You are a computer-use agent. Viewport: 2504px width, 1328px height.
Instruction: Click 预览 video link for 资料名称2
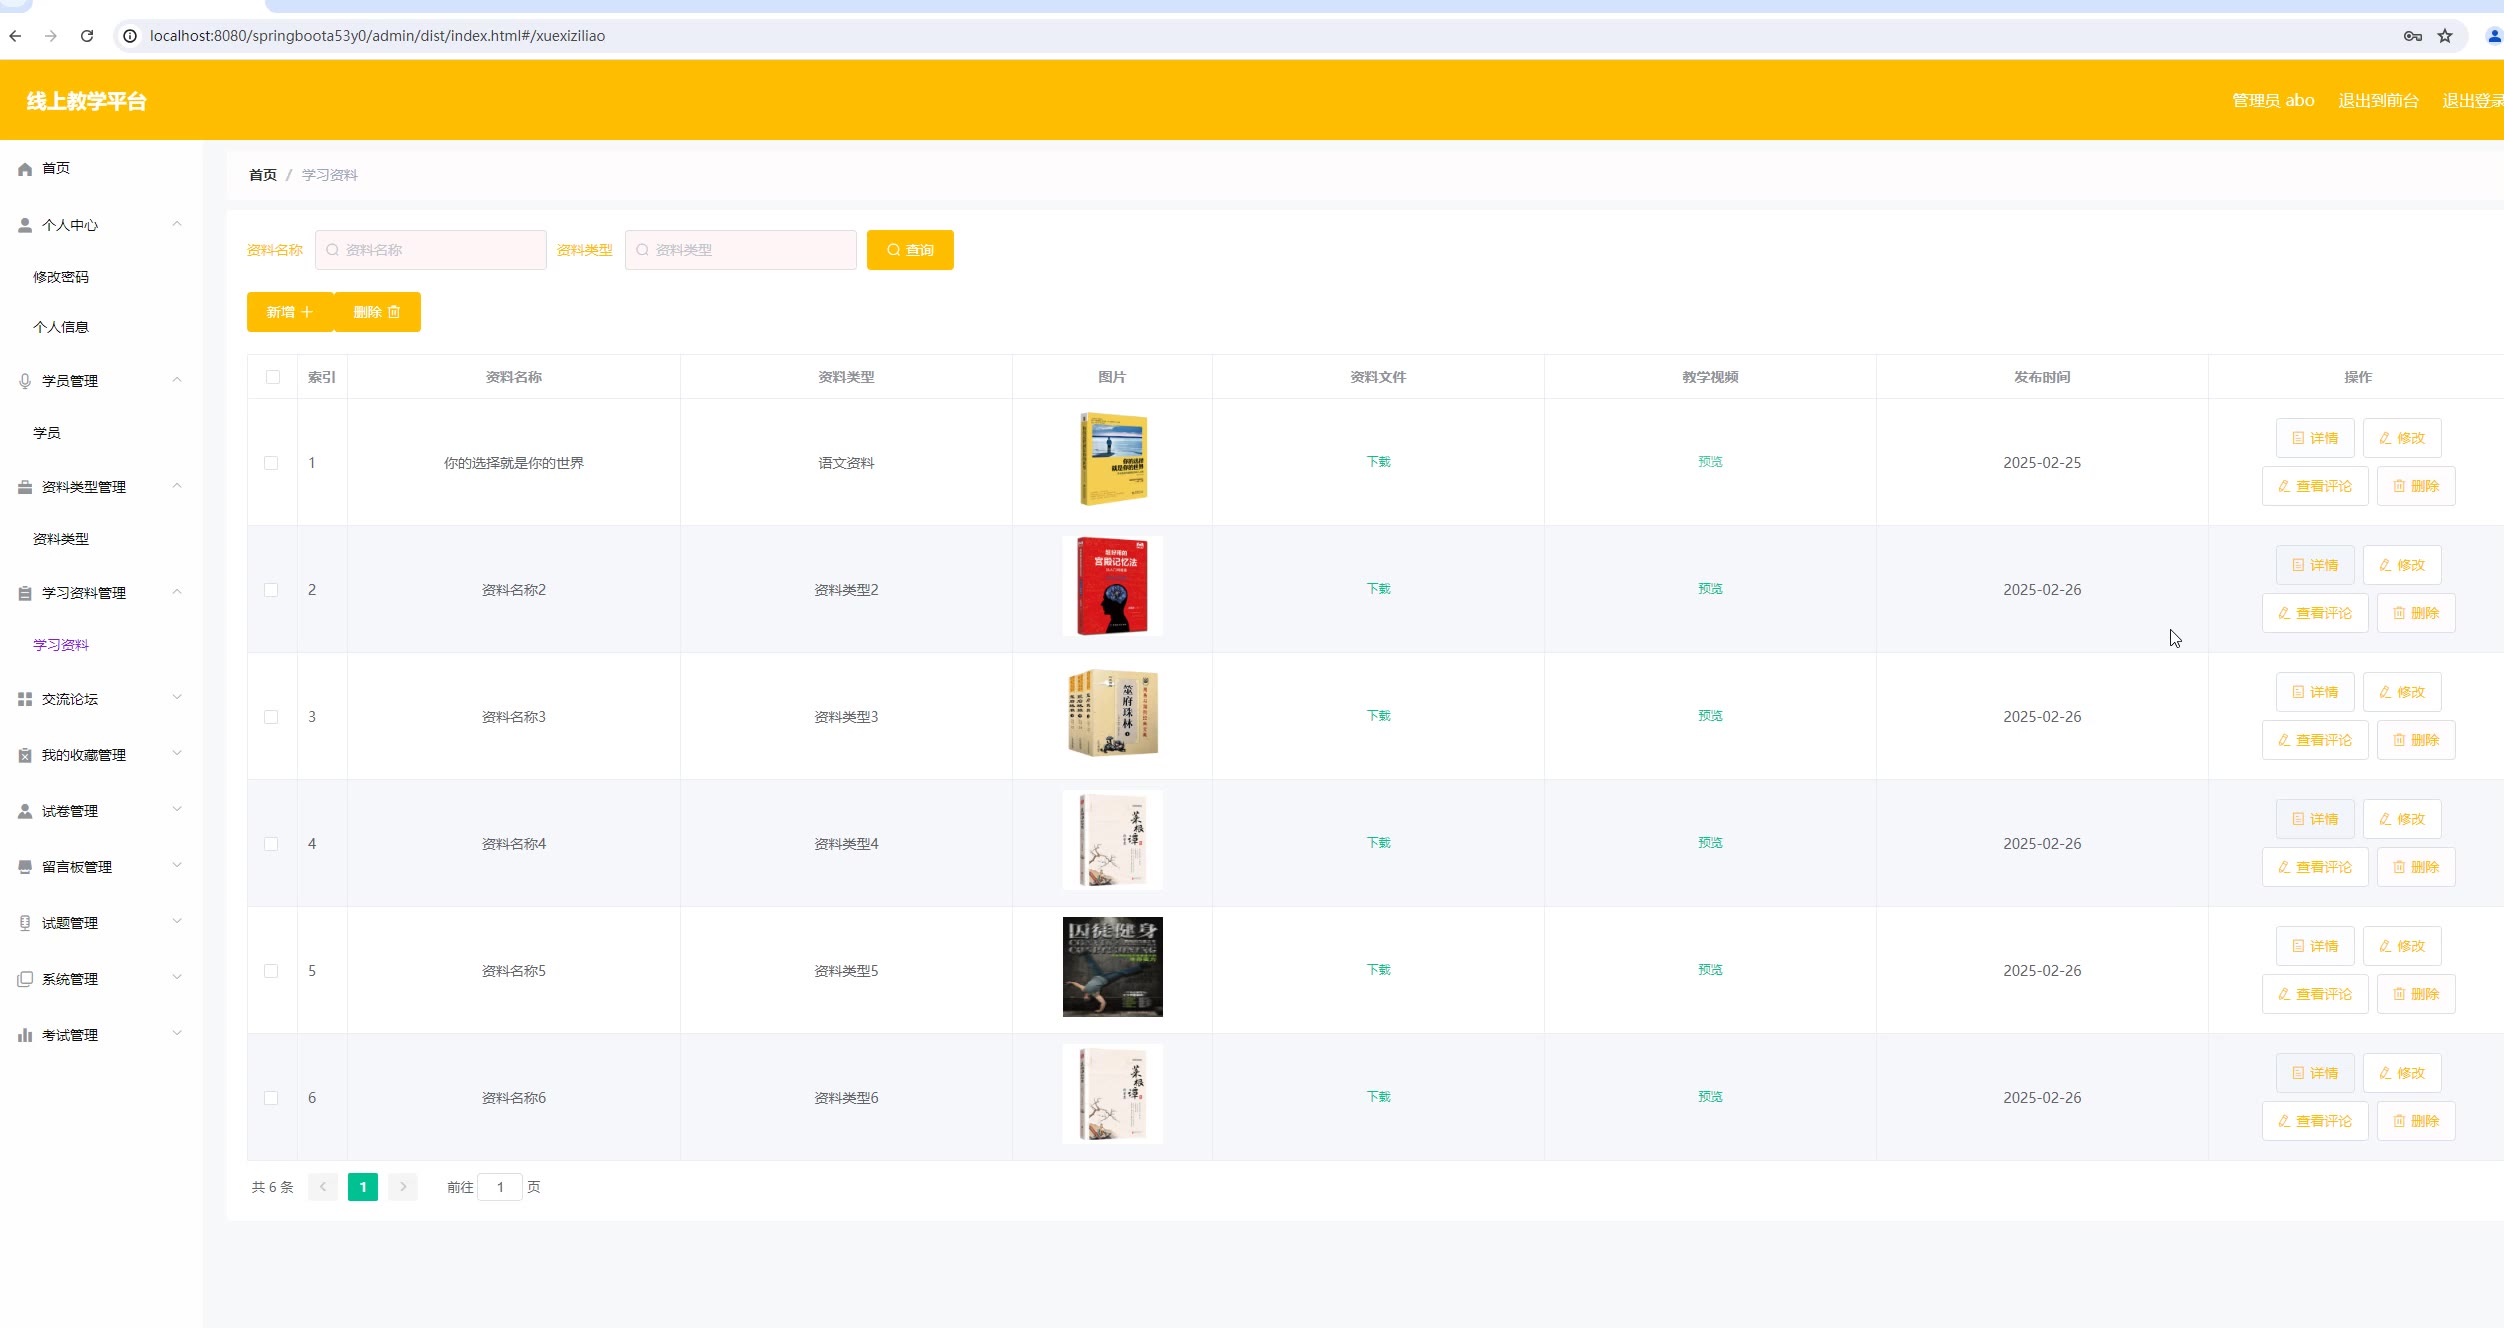1710,589
